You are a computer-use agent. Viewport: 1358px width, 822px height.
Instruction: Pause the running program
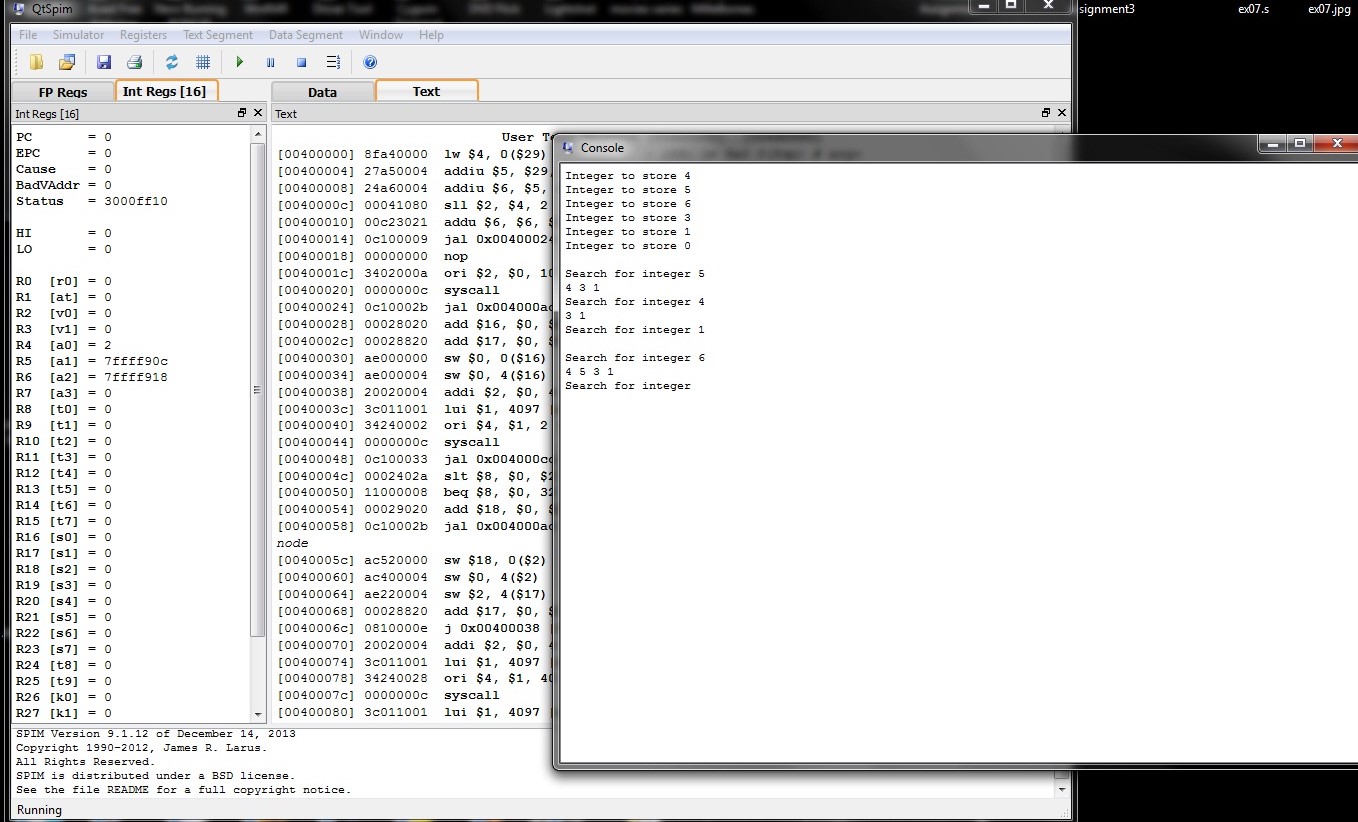[x=270, y=62]
